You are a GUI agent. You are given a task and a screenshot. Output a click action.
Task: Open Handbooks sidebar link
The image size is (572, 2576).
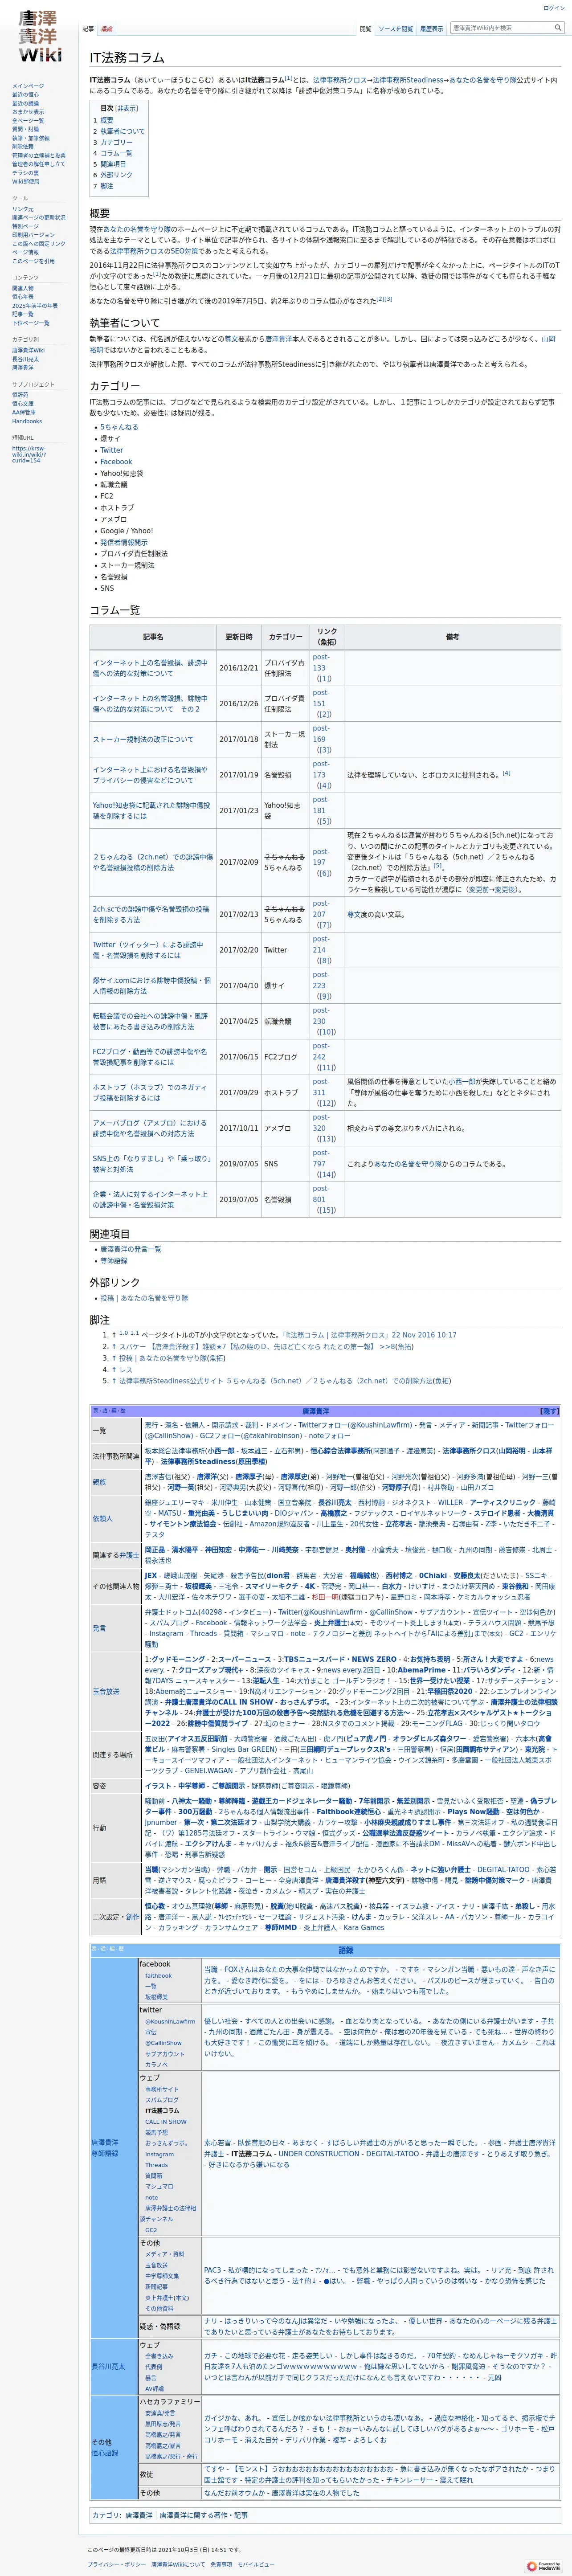tap(27, 421)
